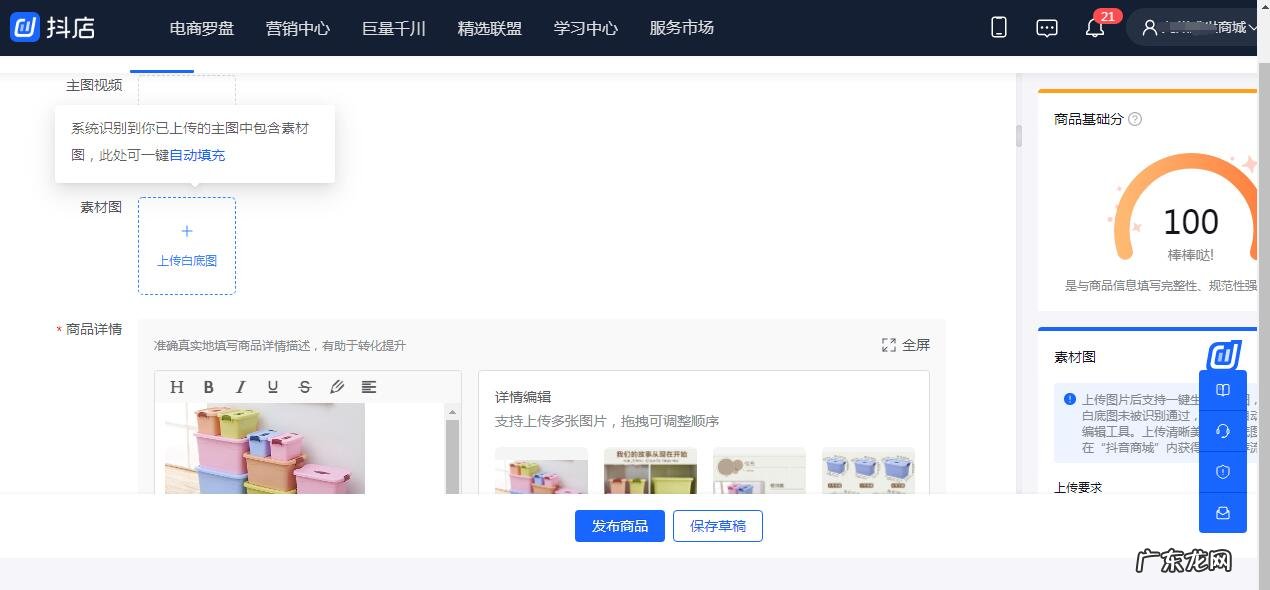1270x590 pixels.
Task: Click the question mark beside 商品基础分
Action: click(x=1134, y=119)
